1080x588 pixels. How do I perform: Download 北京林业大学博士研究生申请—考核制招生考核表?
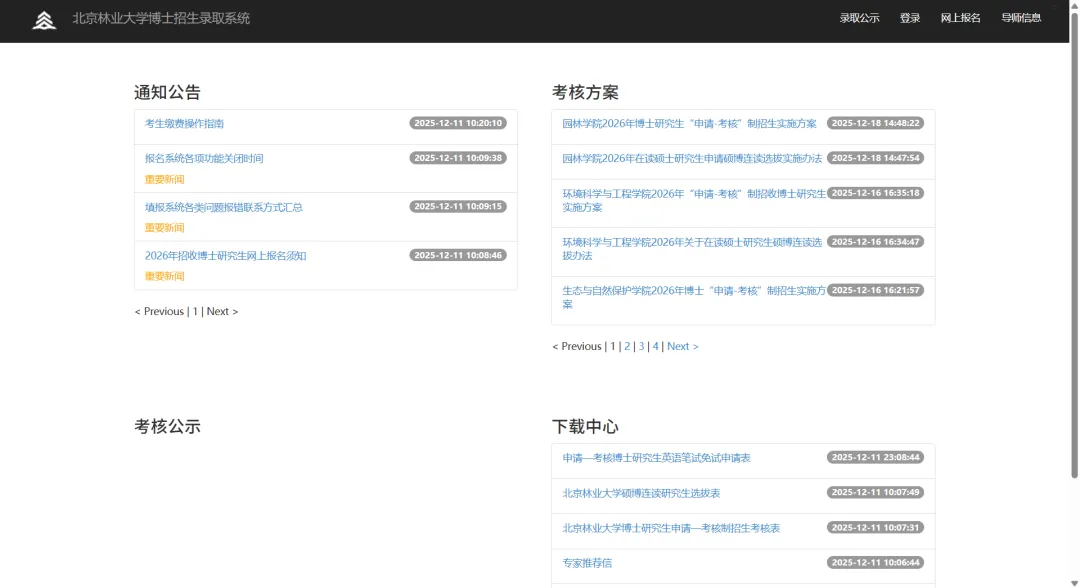pos(671,528)
